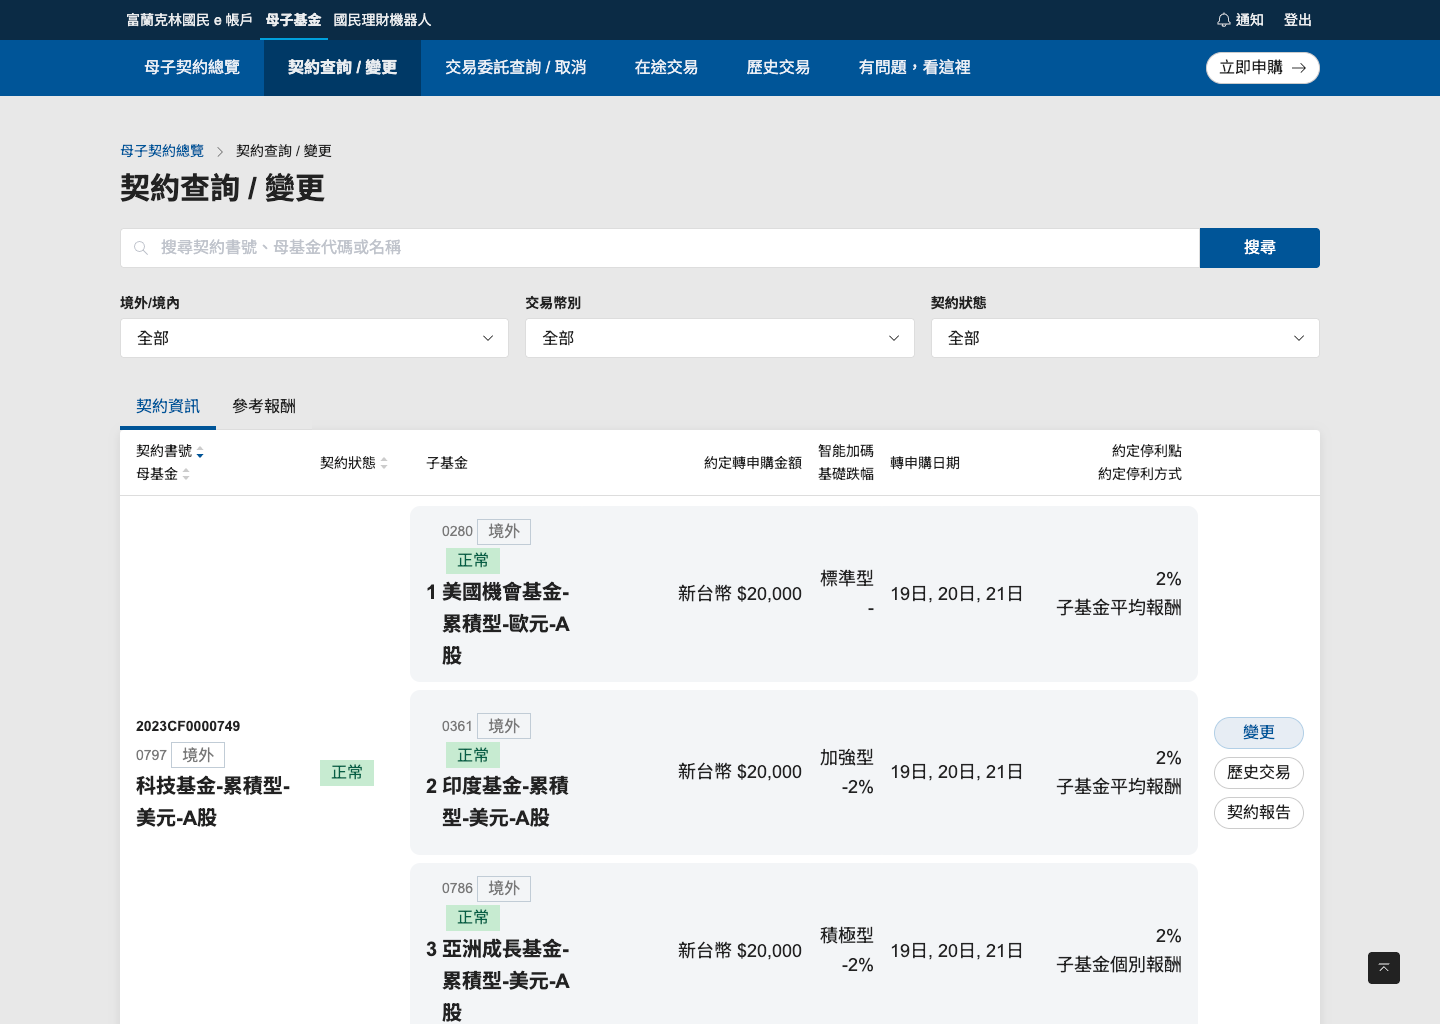Click 印度基金-累積型-美元-A股 sub-fund
Viewport: 1440px width, 1024px height.
pyautogui.click(x=505, y=802)
